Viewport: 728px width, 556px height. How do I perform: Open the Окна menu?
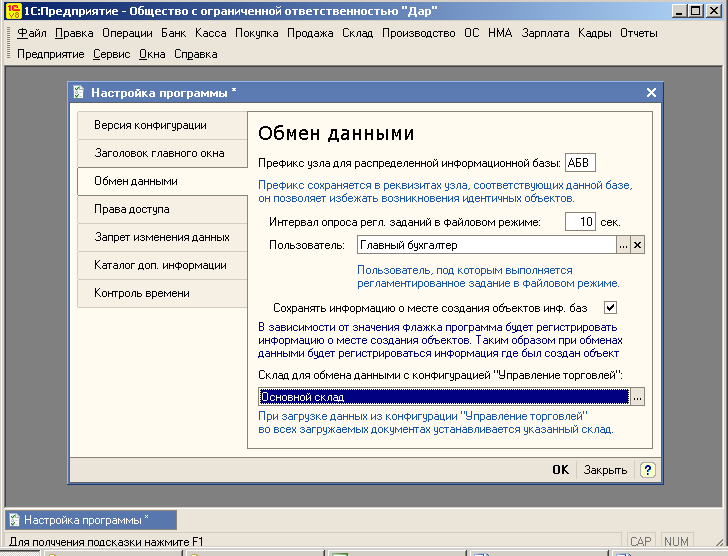[x=152, y=54]
